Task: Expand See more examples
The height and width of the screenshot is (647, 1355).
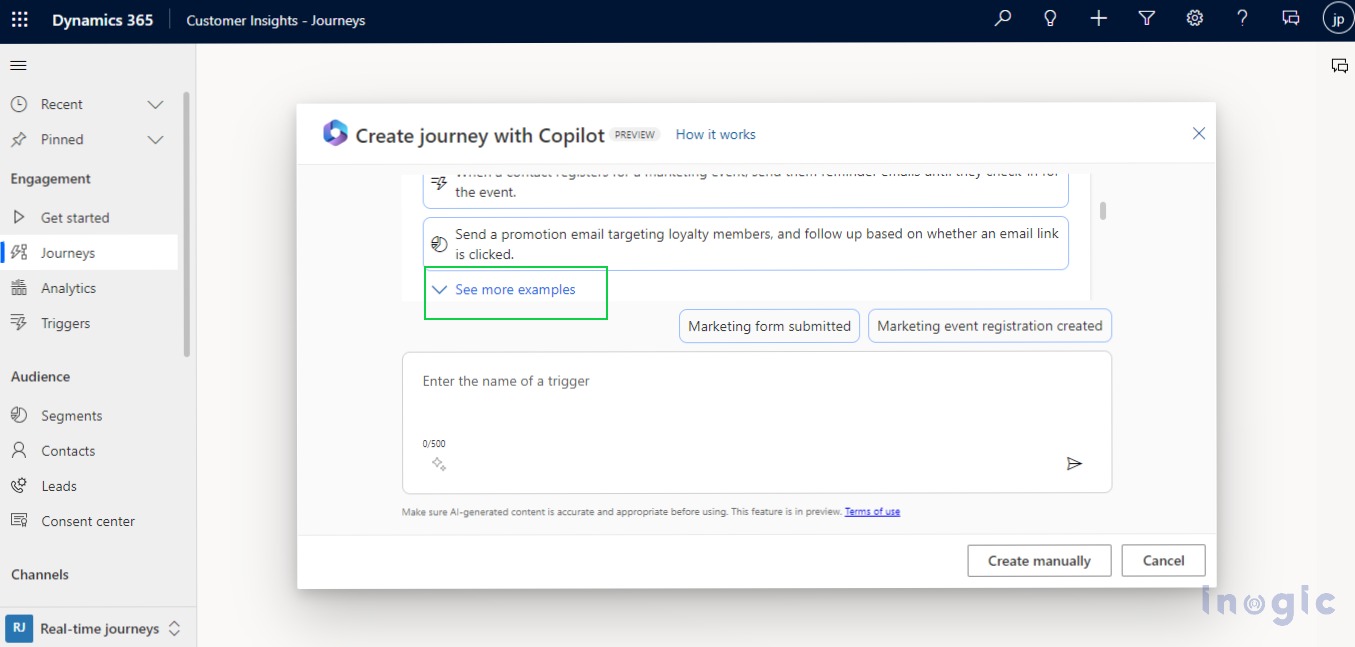Action: pos(504,290)
